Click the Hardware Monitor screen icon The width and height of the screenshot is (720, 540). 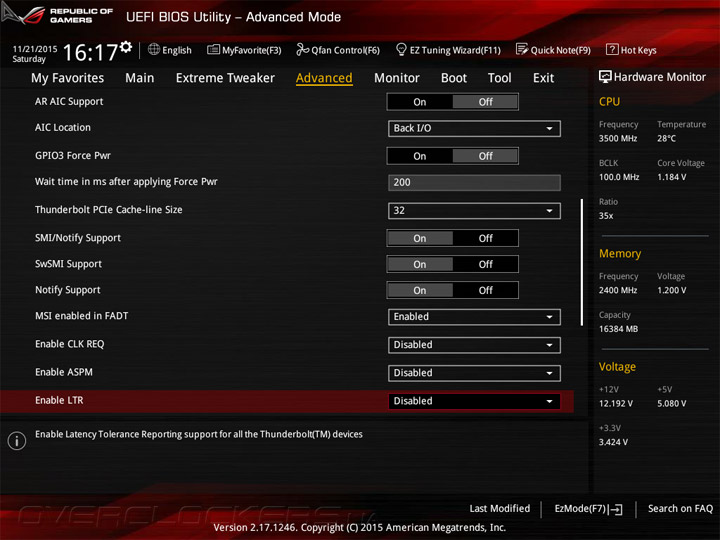pos(605,77)
